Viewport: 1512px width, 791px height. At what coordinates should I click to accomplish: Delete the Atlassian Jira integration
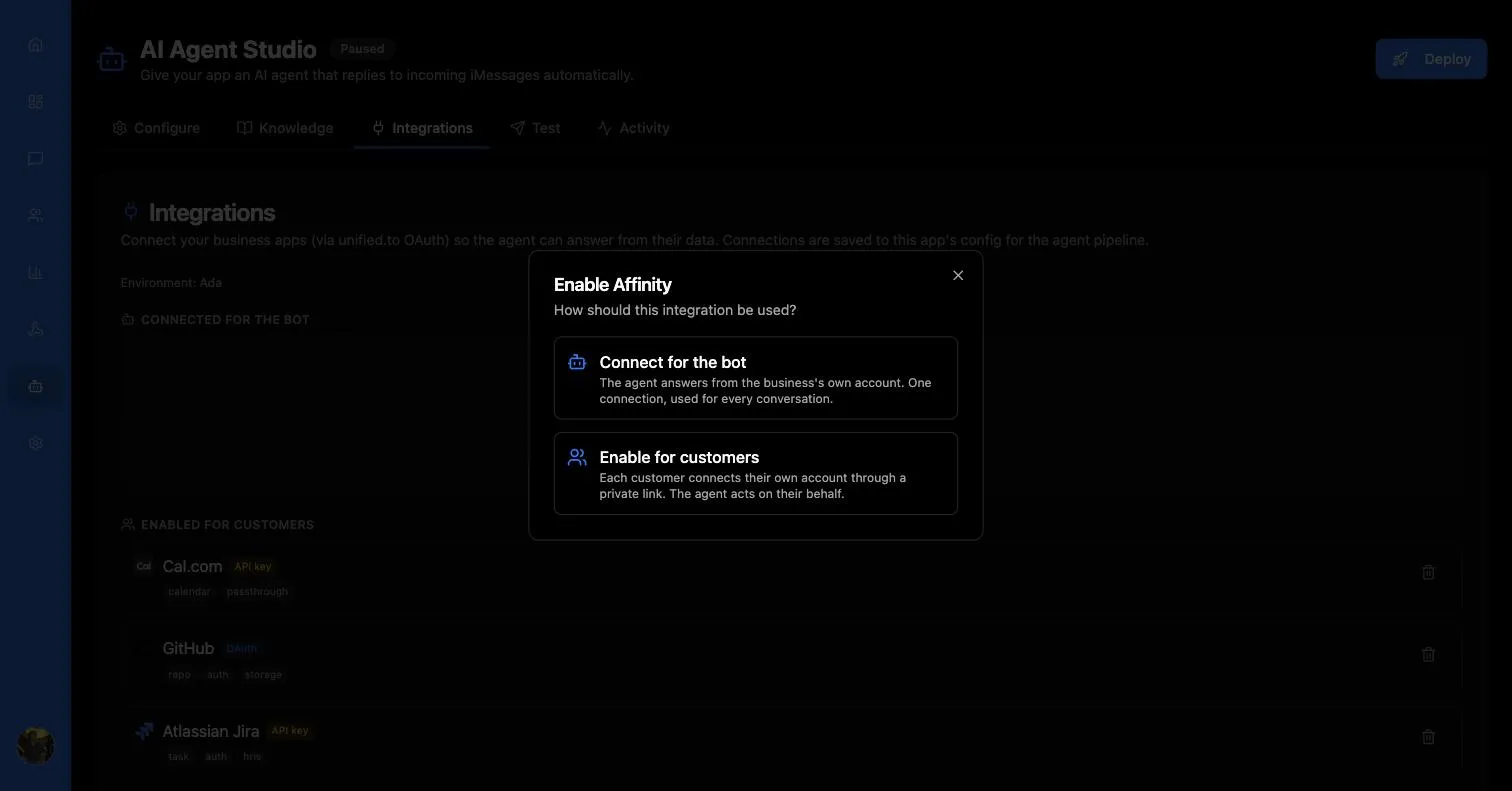point(1428,737)
